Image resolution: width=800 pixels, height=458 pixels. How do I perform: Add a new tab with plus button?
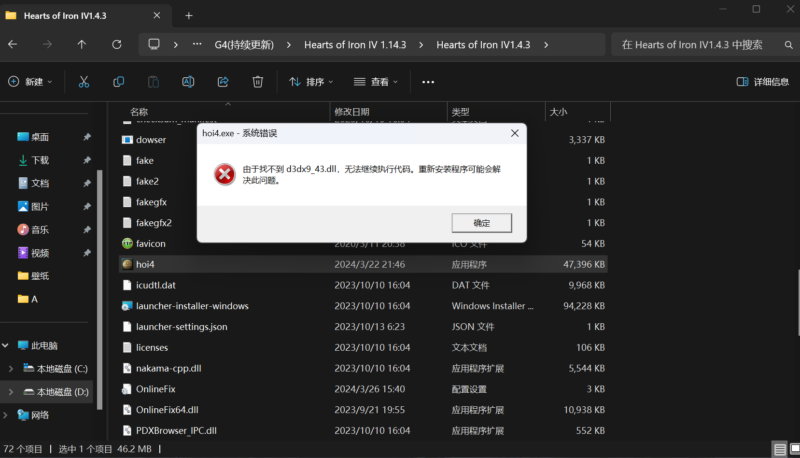189,16
